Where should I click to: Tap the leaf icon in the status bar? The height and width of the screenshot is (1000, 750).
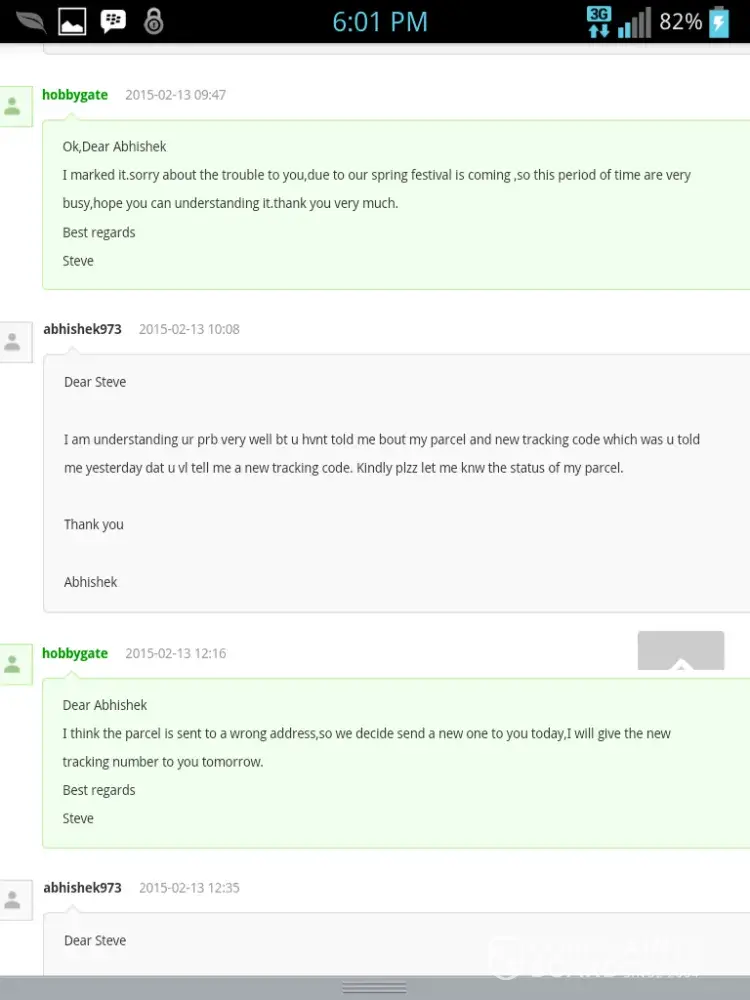tap(30, 20)
